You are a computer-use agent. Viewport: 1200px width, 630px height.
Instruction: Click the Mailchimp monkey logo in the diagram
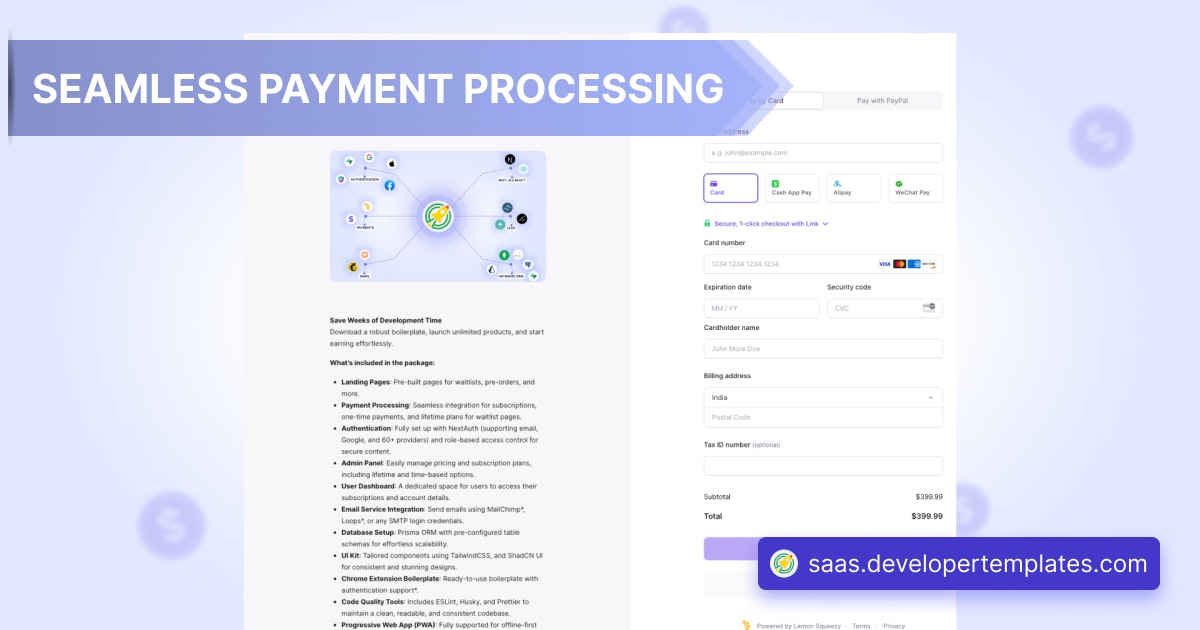pos(353,267)
